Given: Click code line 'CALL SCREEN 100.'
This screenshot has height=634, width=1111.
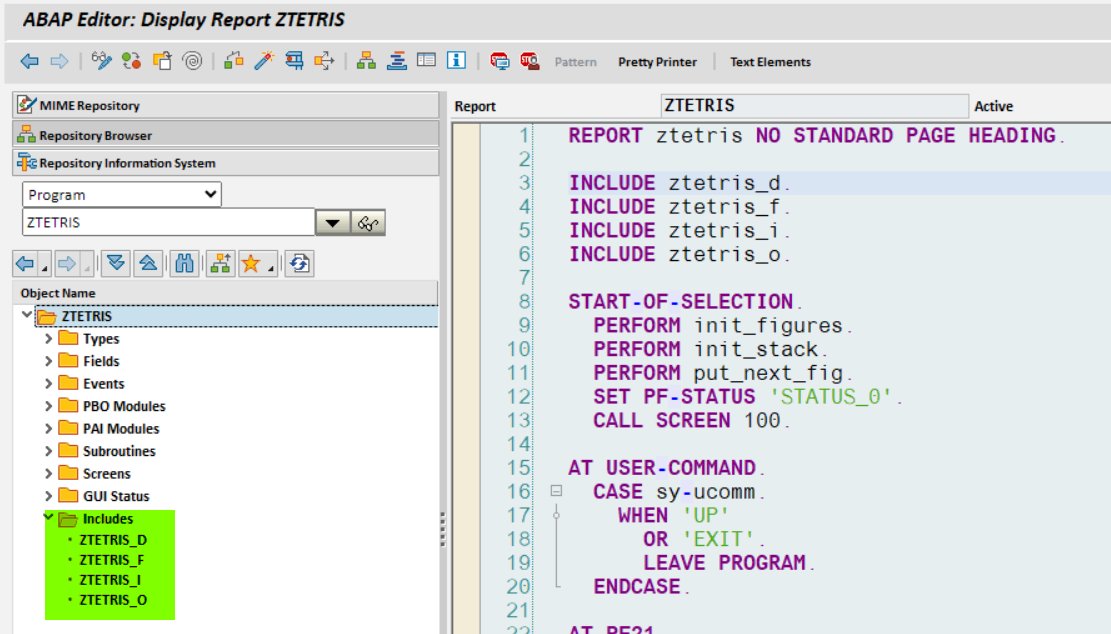Looking at the screenshot, I should pos(692,420).
